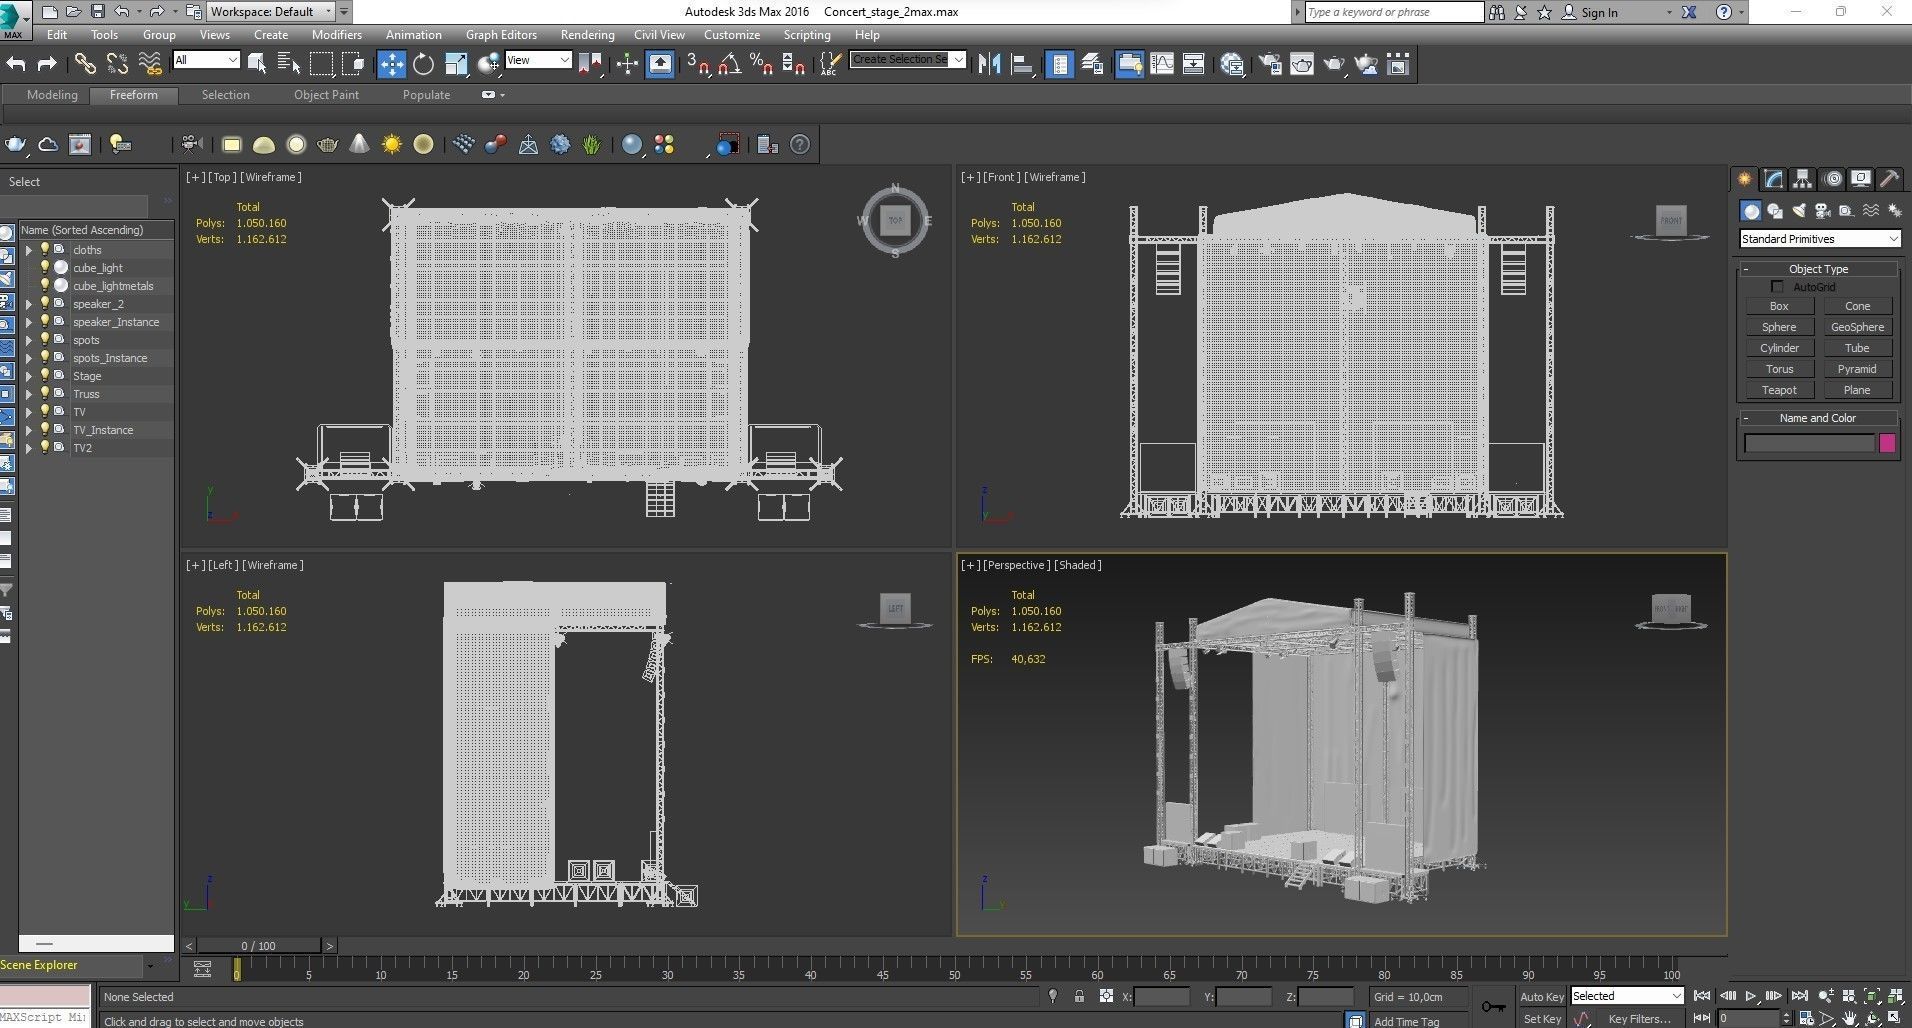Image resolution: width=1912 pixels, height=1028 pixels.
Task: Switch to the Object Paint ribbon tab
Action: click(326, 95)
